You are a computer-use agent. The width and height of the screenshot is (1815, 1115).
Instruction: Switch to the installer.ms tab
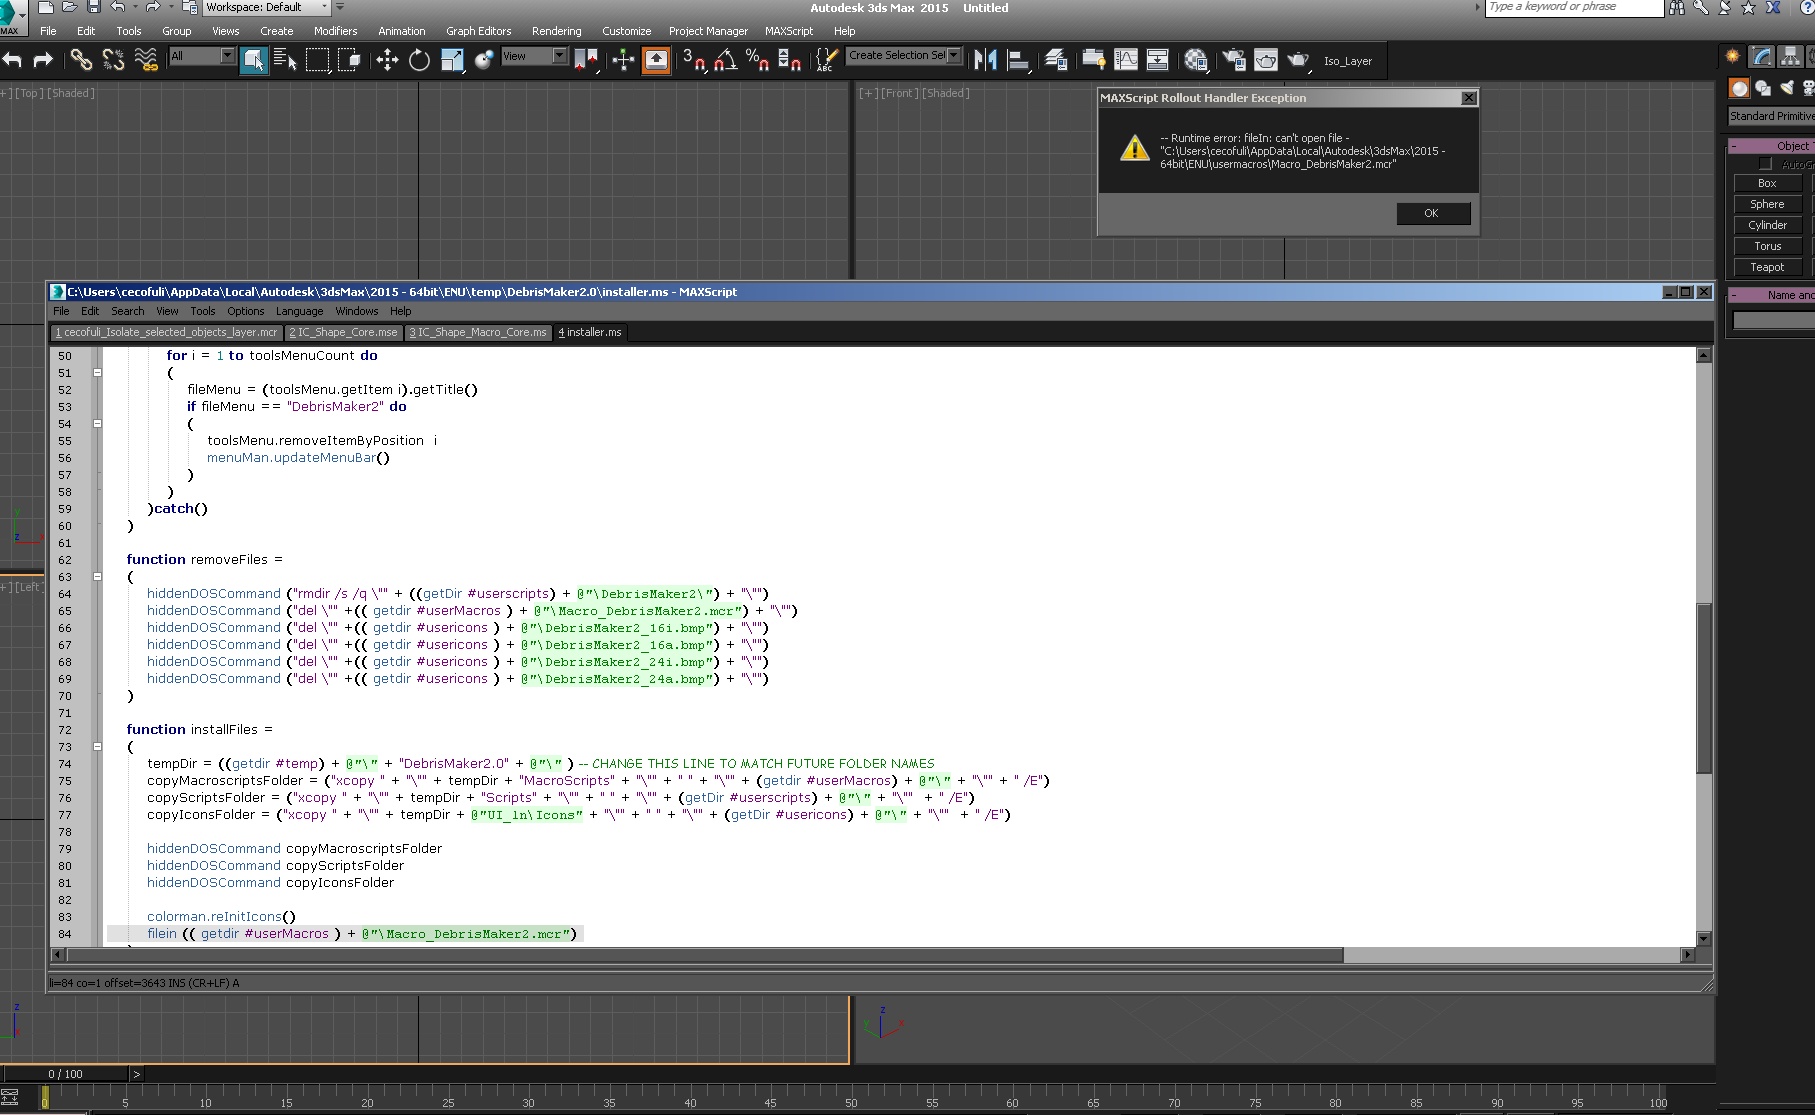pos(590,332)
